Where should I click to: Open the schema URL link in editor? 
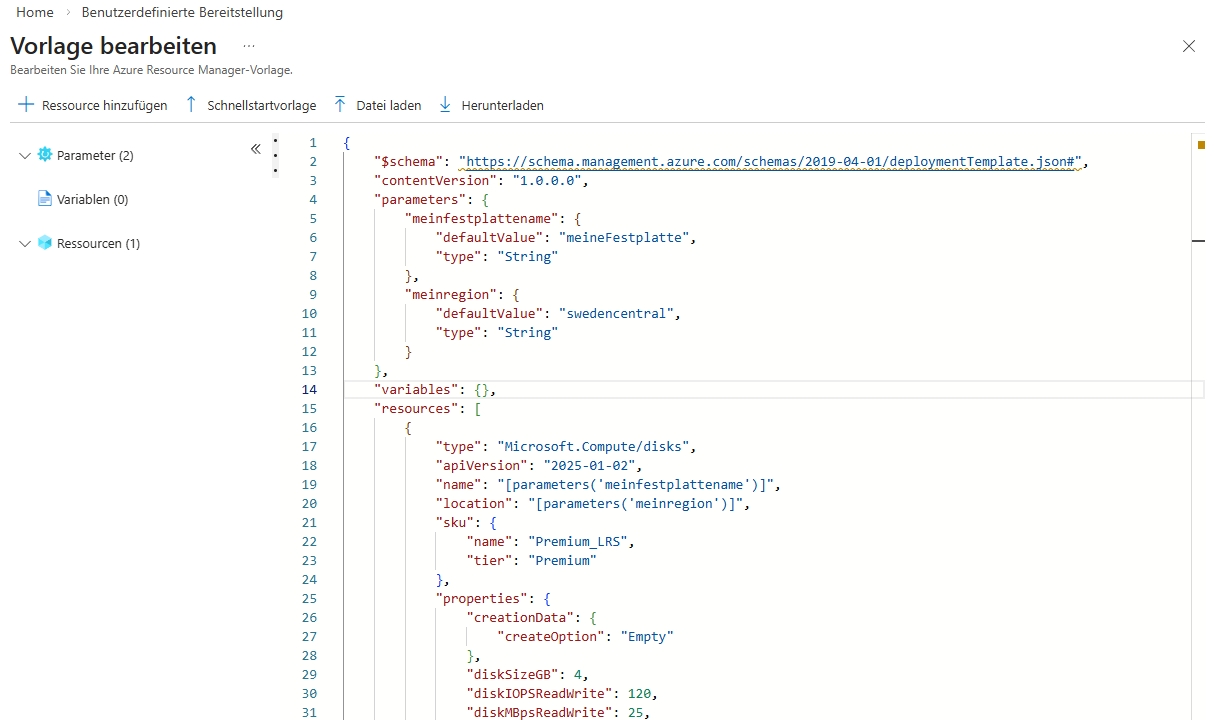pos(770,162)
